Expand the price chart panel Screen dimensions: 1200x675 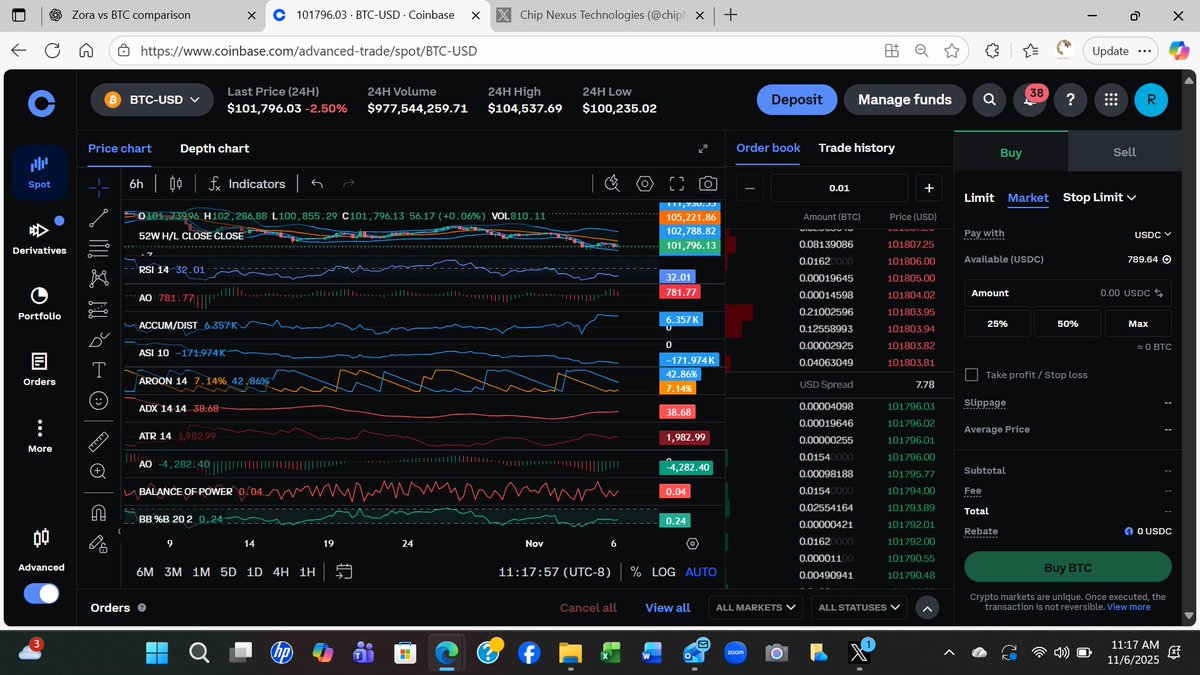703,149
